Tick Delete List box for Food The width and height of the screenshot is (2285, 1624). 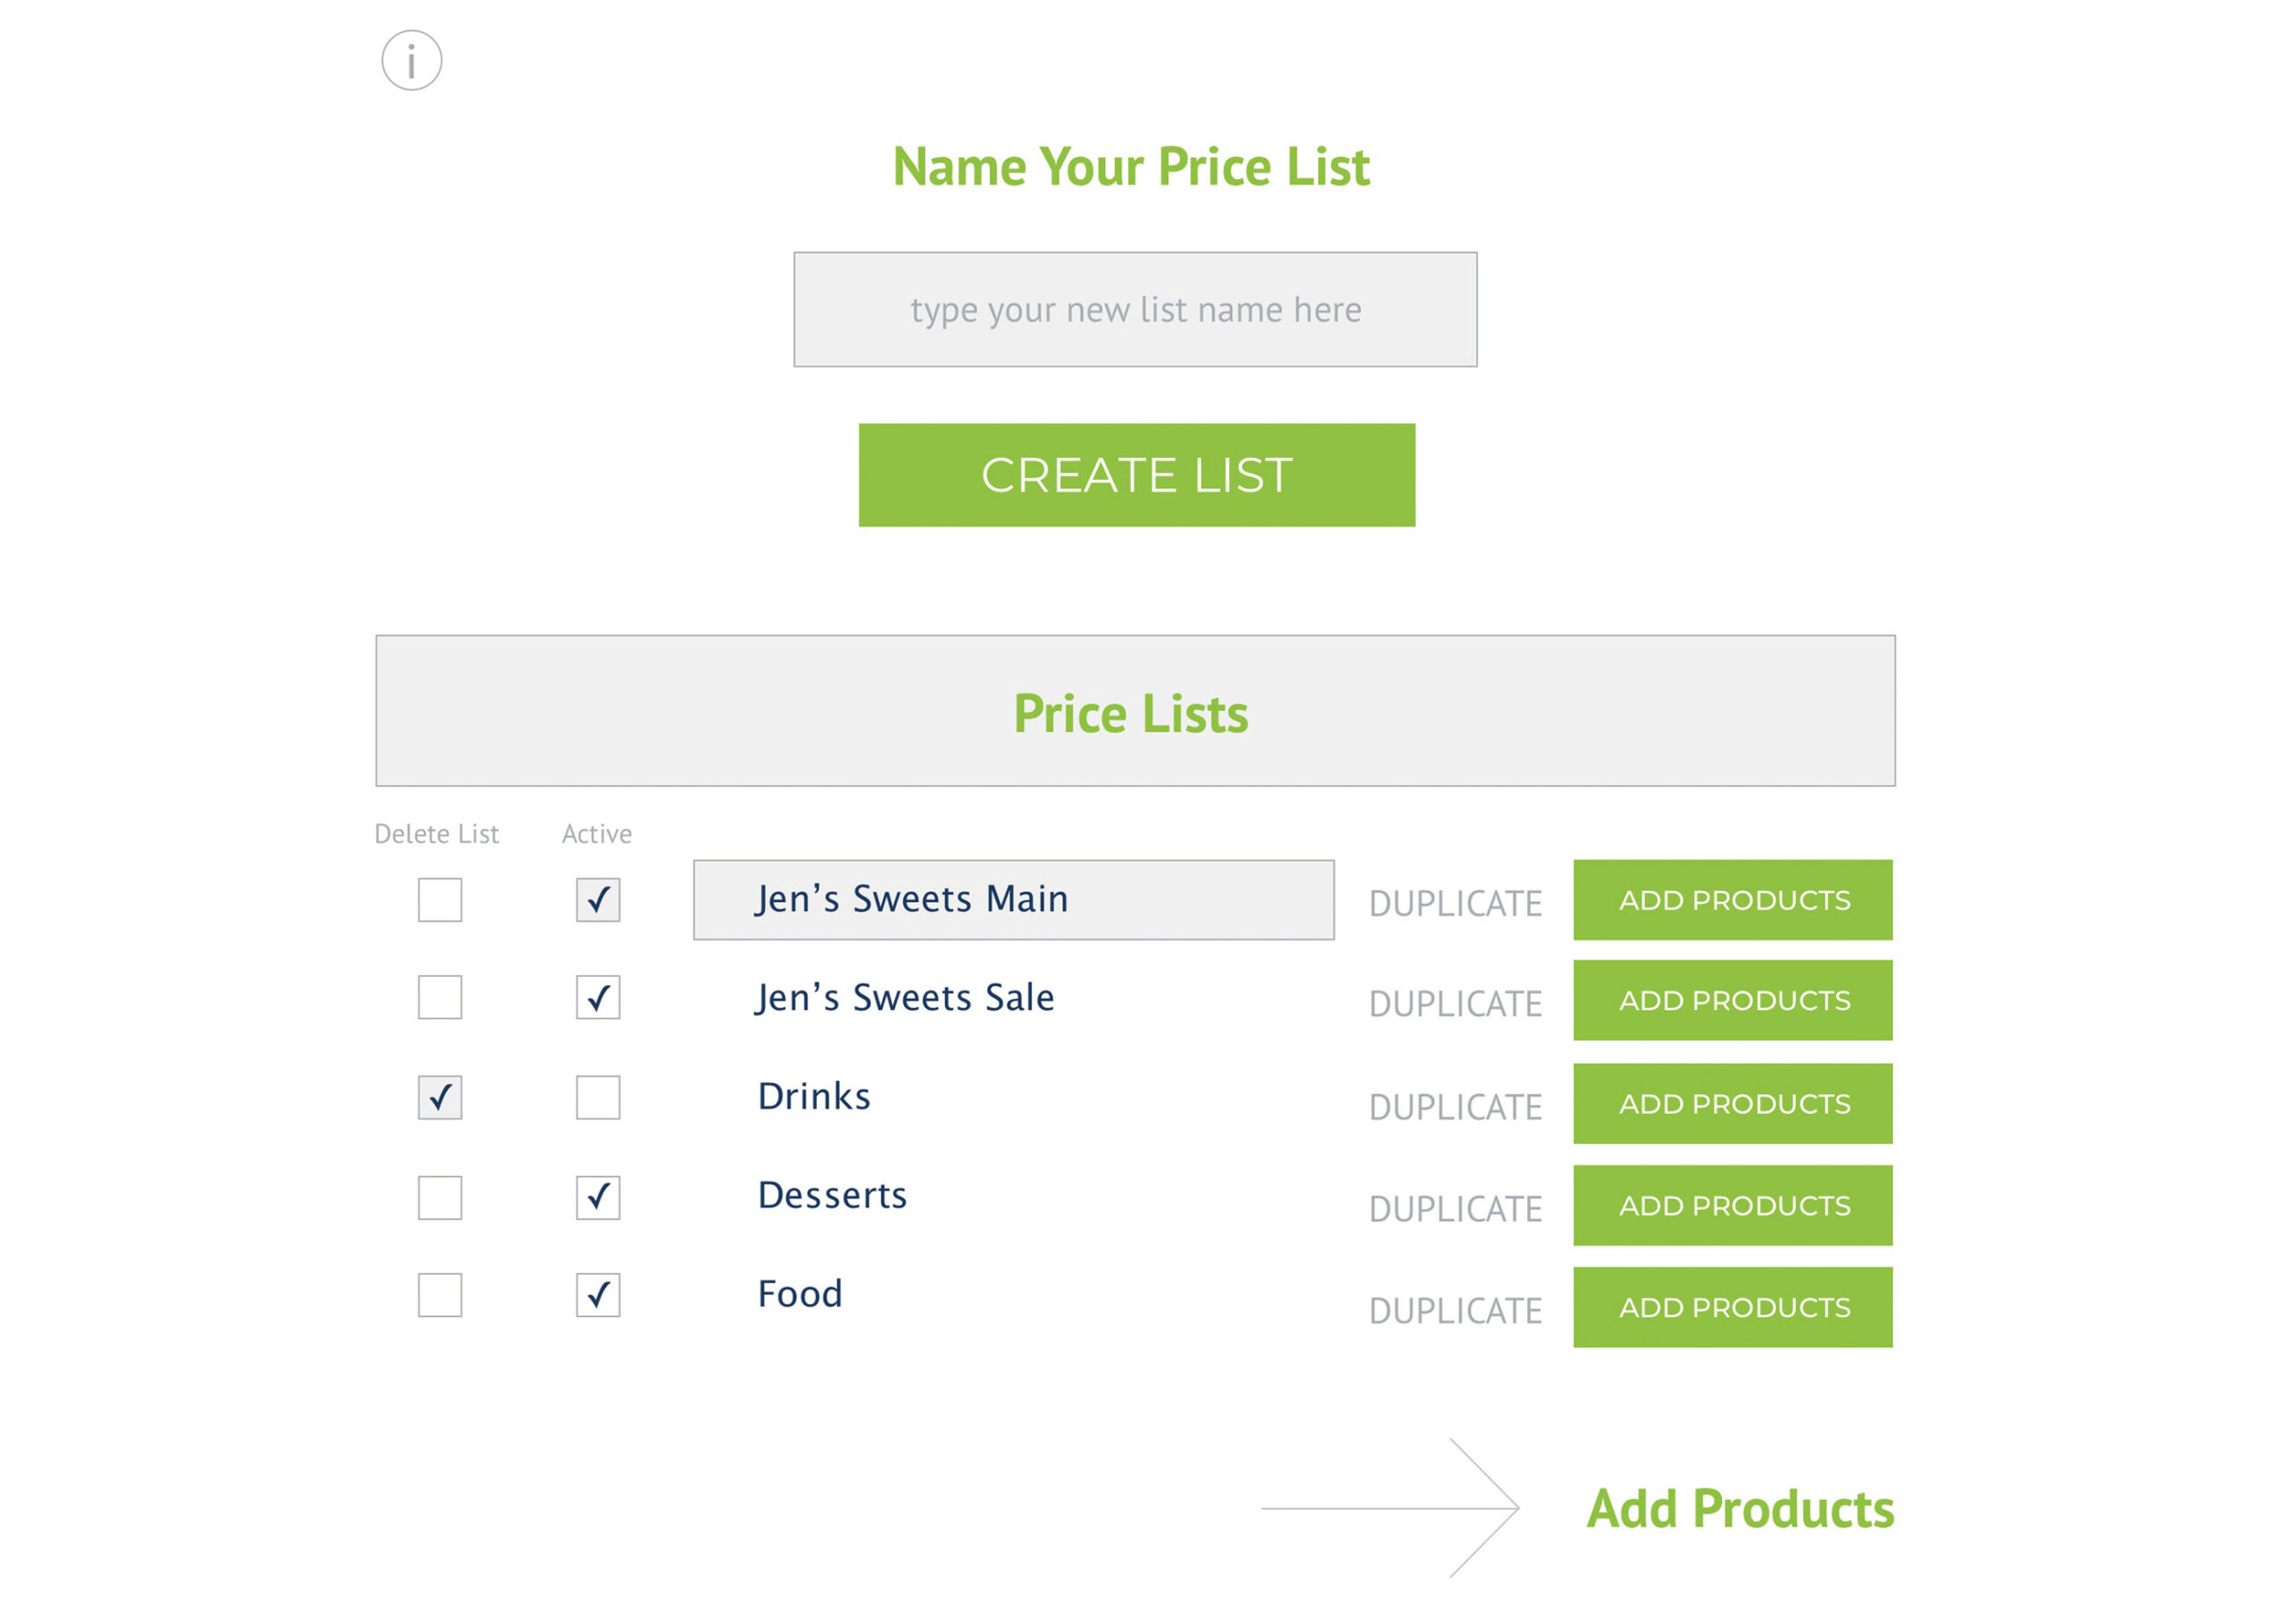pyautogui.click(x=440, y=1296)
